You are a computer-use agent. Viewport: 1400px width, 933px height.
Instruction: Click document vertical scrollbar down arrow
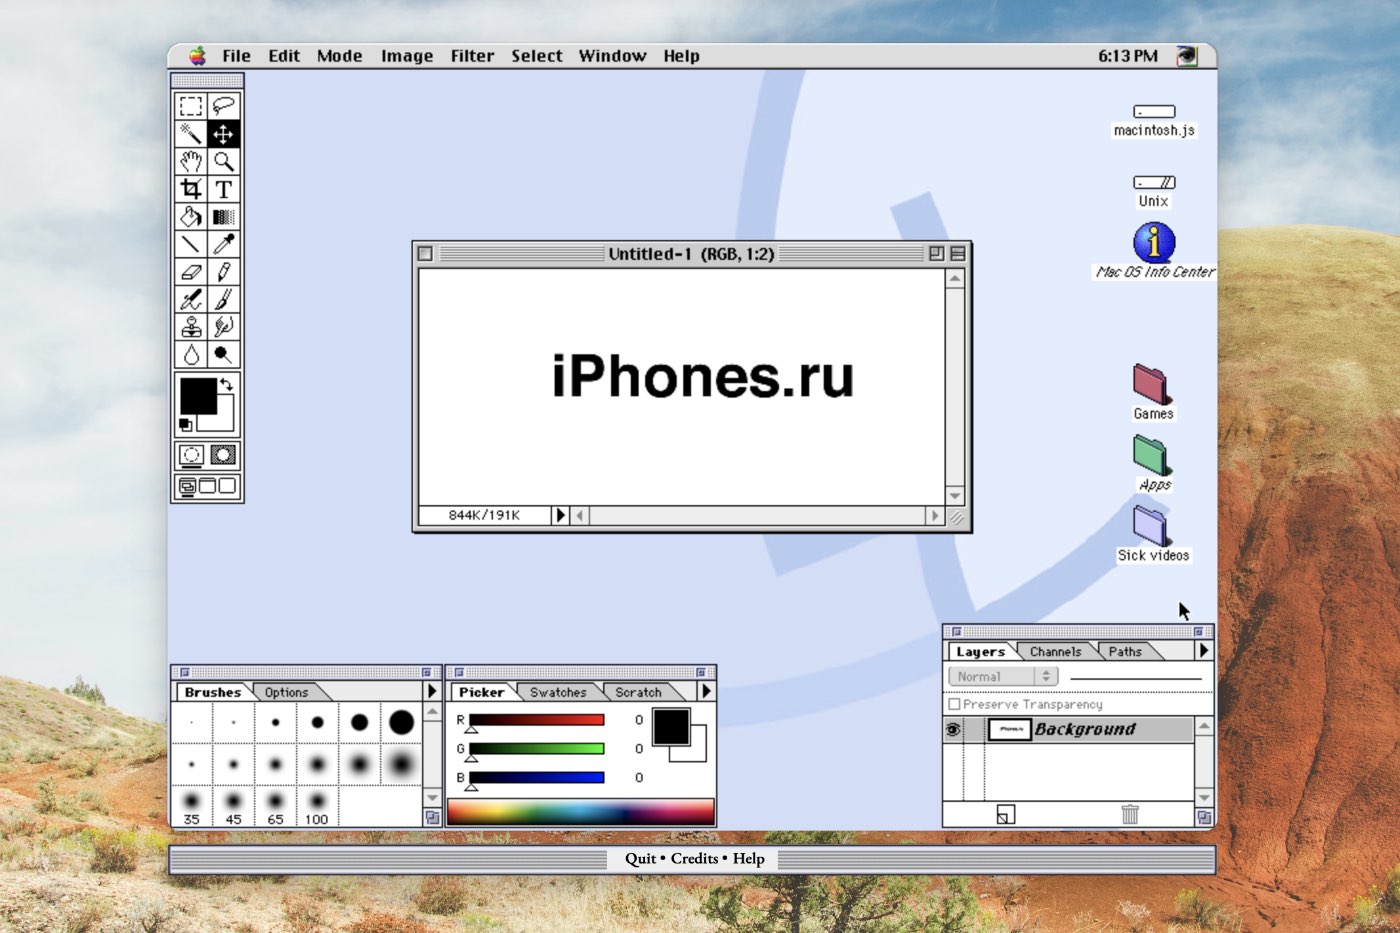[955, 496]
